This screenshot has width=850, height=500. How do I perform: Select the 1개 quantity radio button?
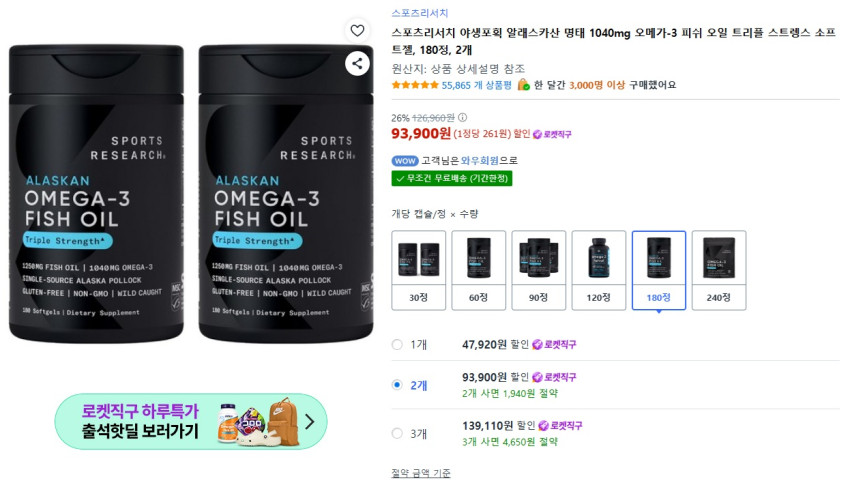[x=397, y=345]
